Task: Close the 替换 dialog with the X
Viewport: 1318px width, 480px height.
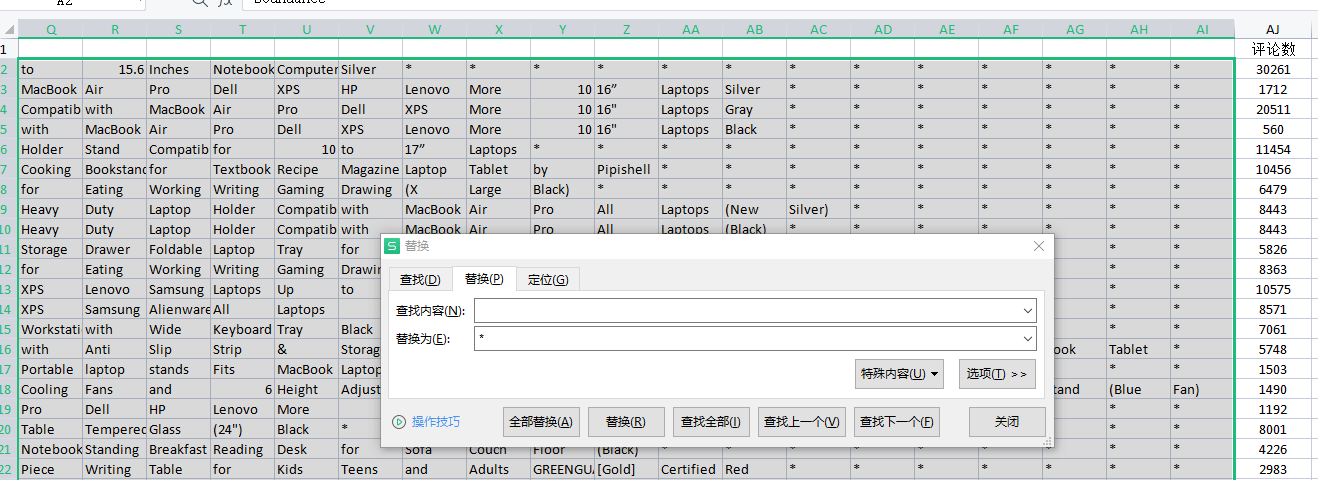Action: (1039, 246)
